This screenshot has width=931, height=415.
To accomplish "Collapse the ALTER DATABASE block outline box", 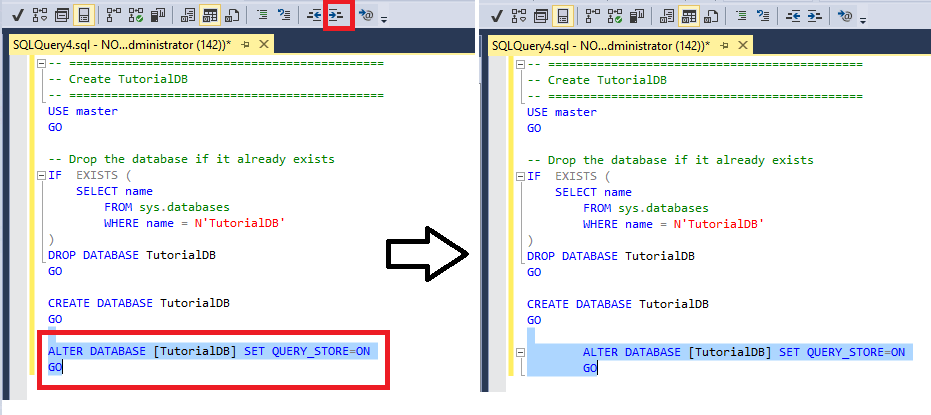I will [521, 352].
